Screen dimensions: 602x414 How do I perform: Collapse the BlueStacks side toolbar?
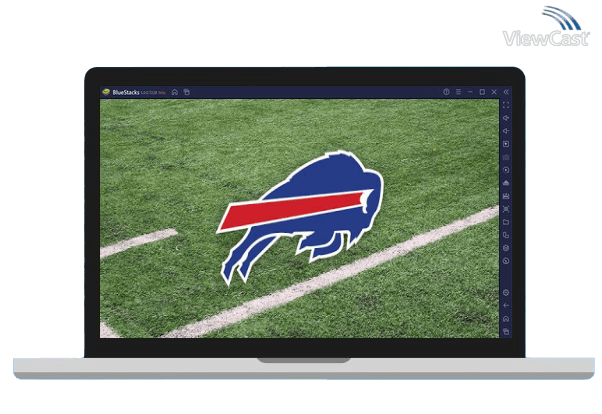(x=506, y=92)
